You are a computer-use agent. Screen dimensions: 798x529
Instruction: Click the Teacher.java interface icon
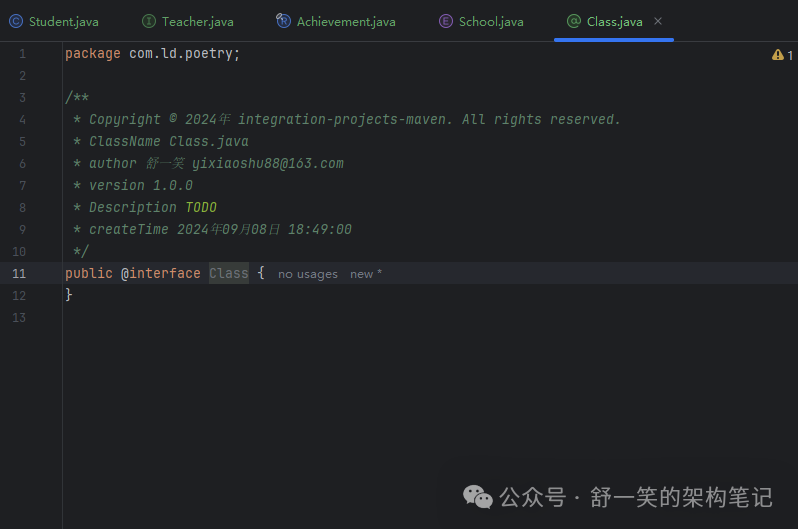149,21
